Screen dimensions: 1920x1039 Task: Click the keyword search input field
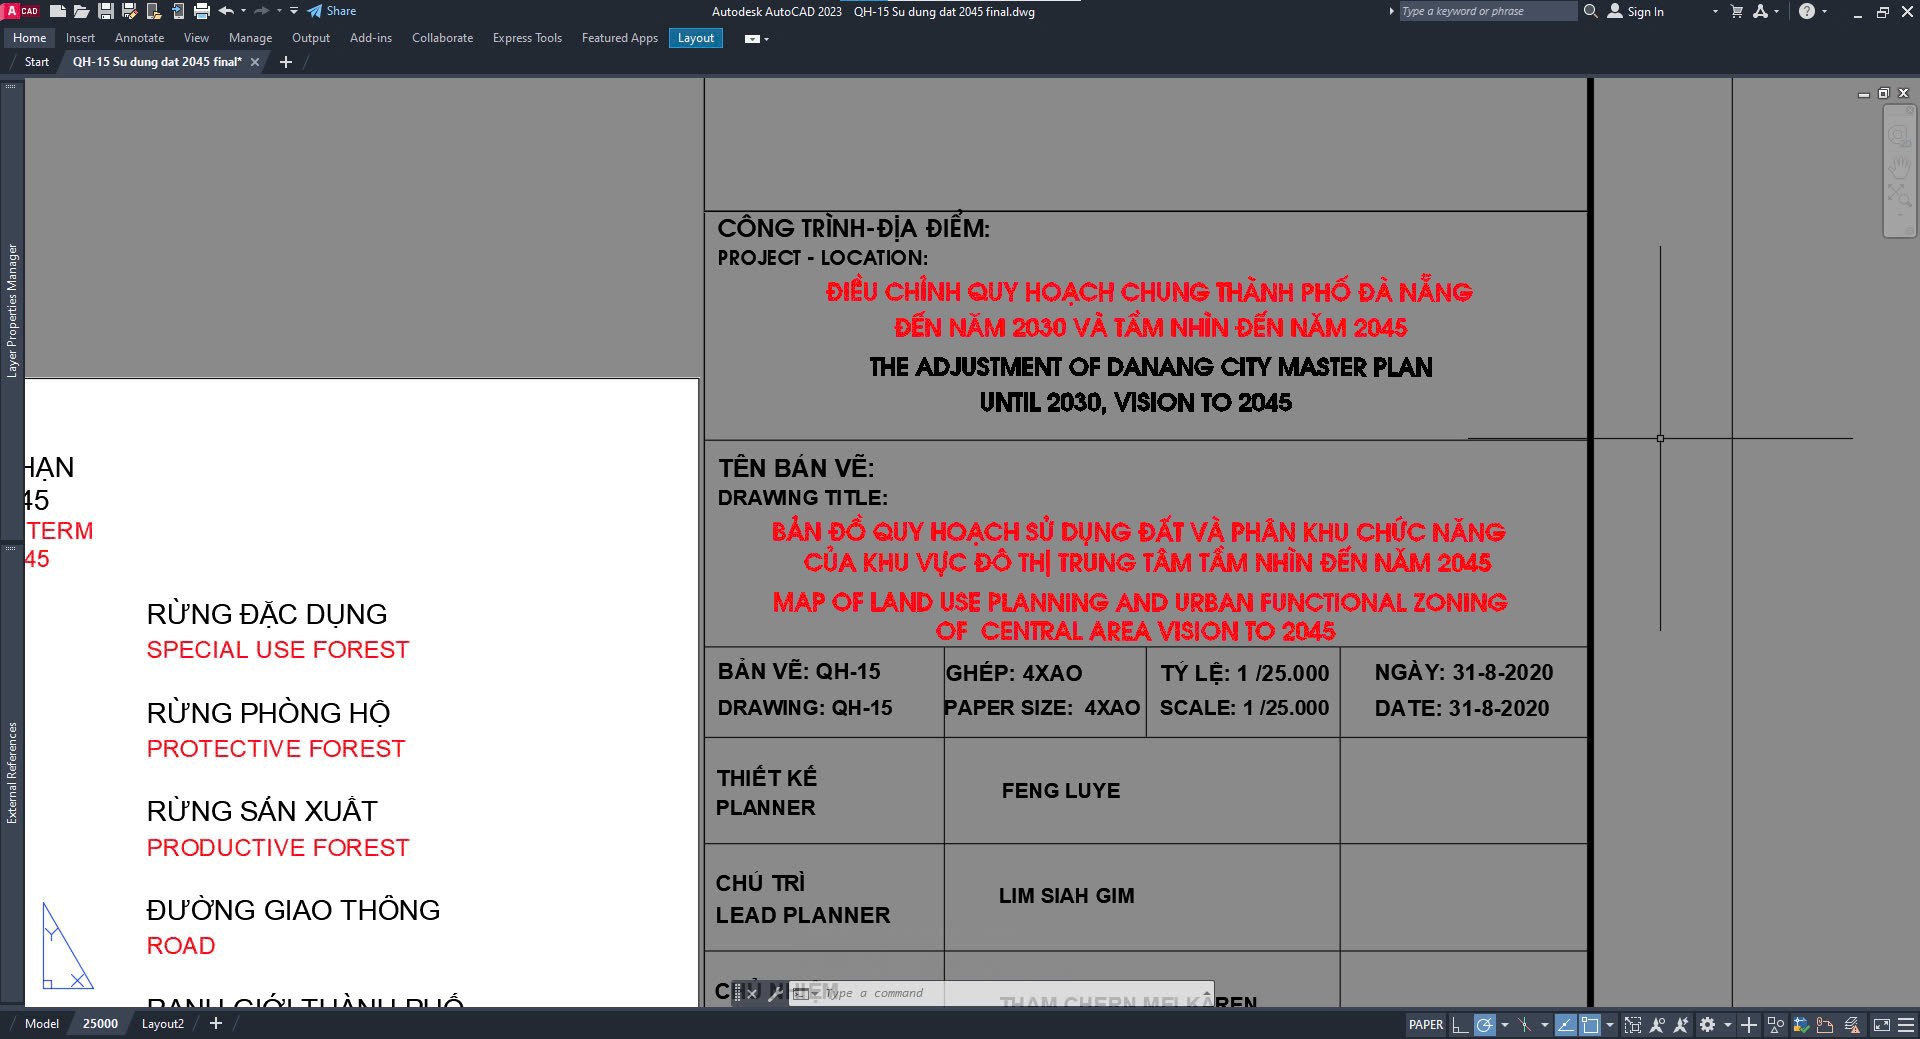tap(1487, 11)
